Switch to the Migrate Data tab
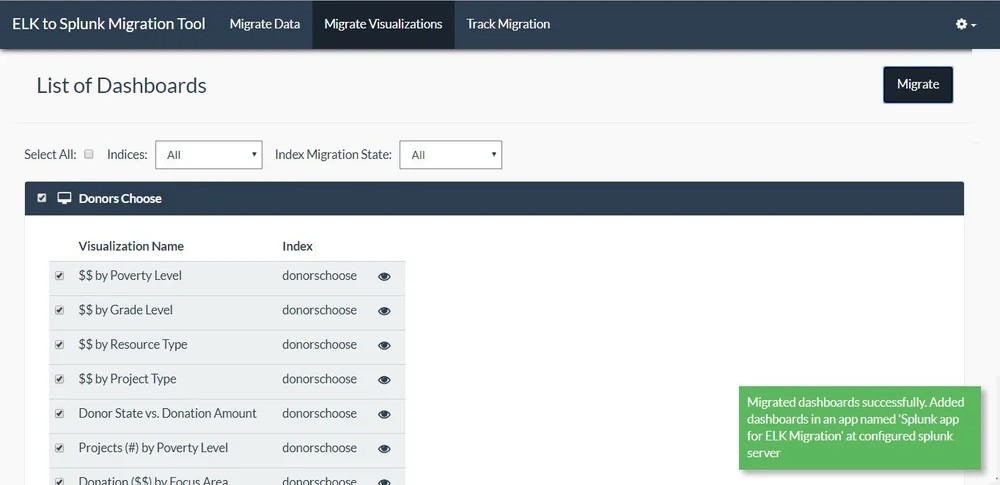1000x485 pixels. 264,24
